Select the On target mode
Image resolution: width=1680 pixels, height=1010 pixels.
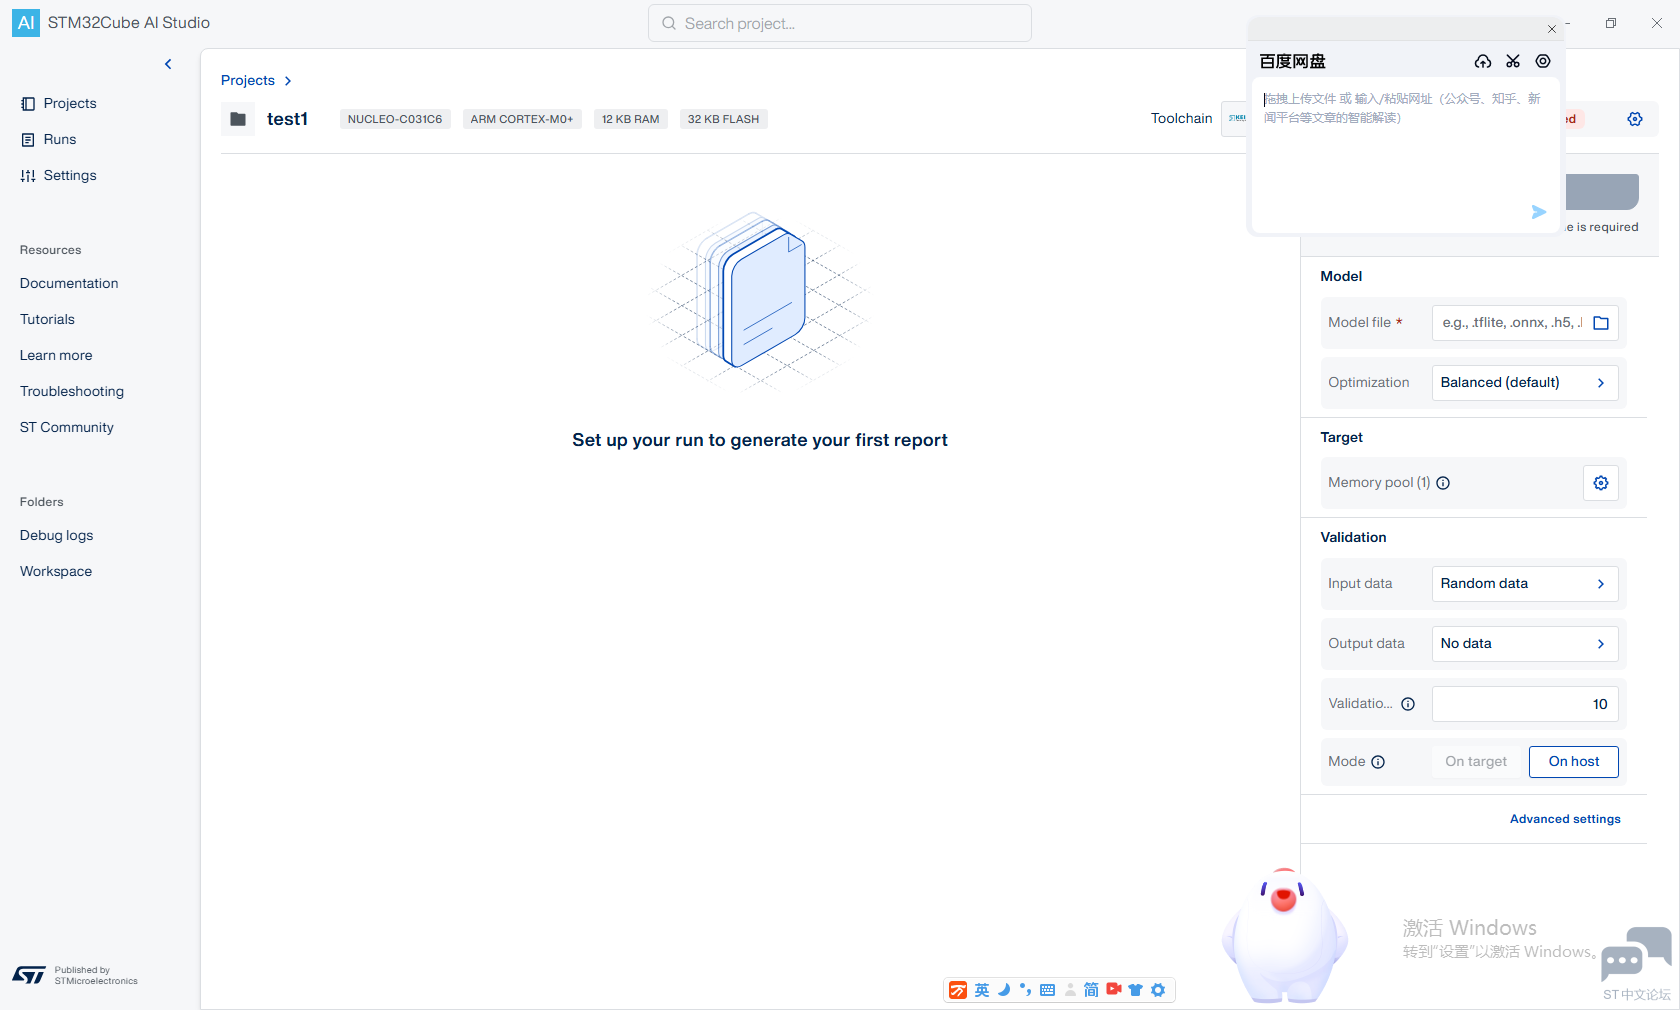[x=1476, y=762]
